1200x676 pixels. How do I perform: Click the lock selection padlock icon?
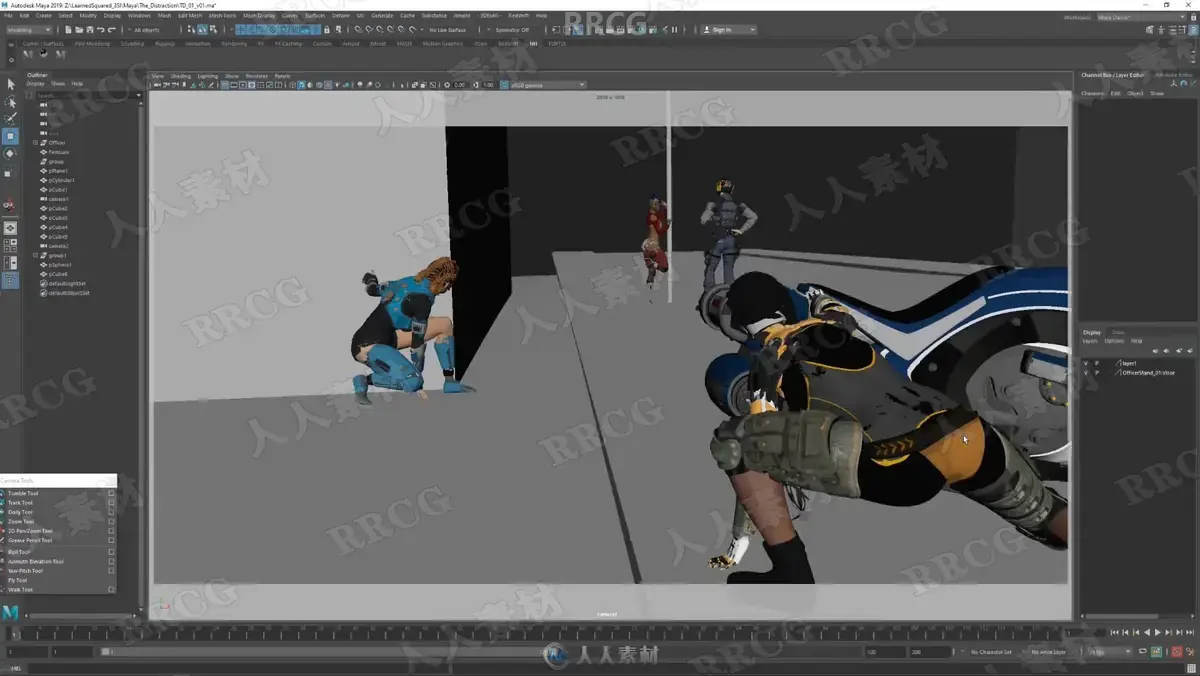click(326, 30)
